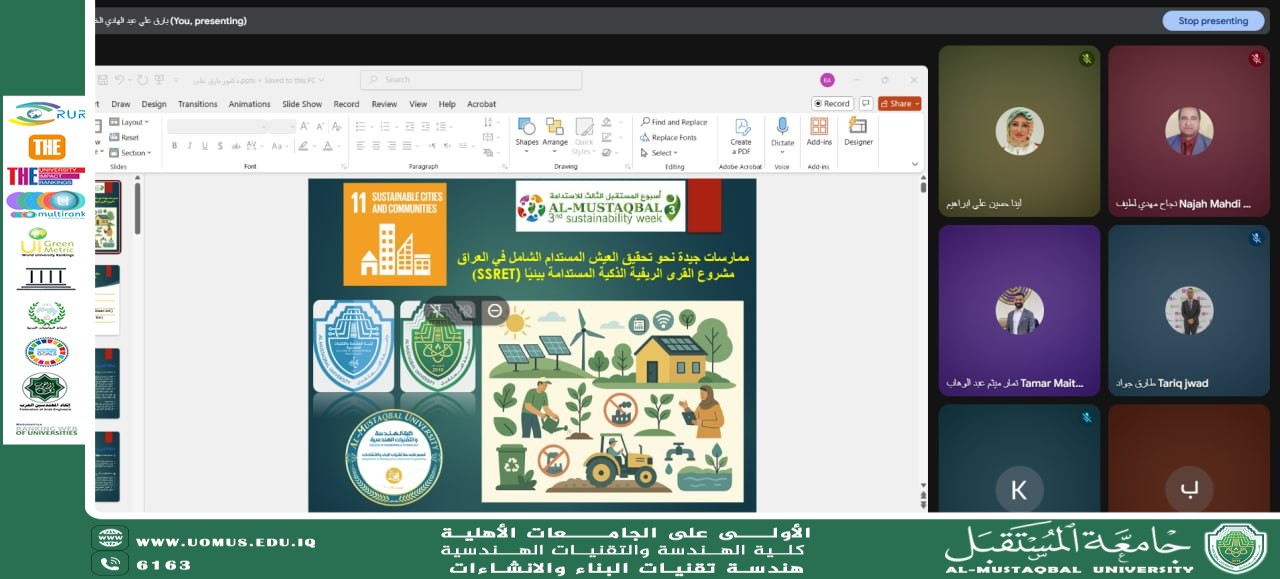
Task: Toggle Strikethrough formatting
Action: click(x=236, y=145)
